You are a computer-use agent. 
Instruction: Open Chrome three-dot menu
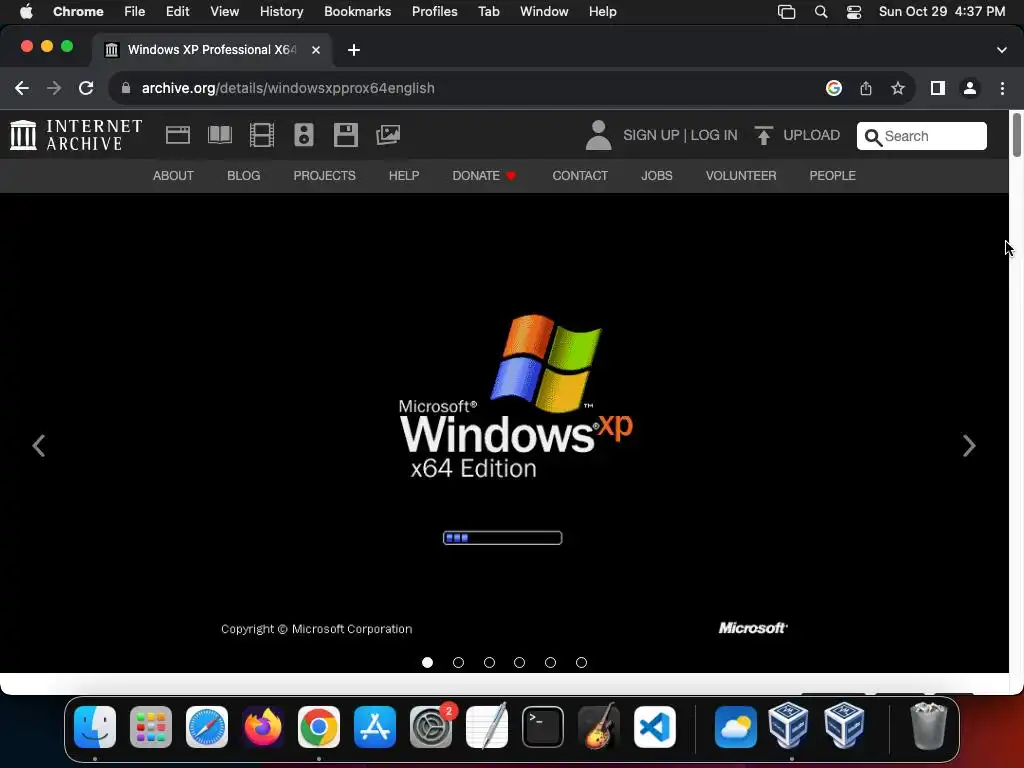pos(1002,88)
